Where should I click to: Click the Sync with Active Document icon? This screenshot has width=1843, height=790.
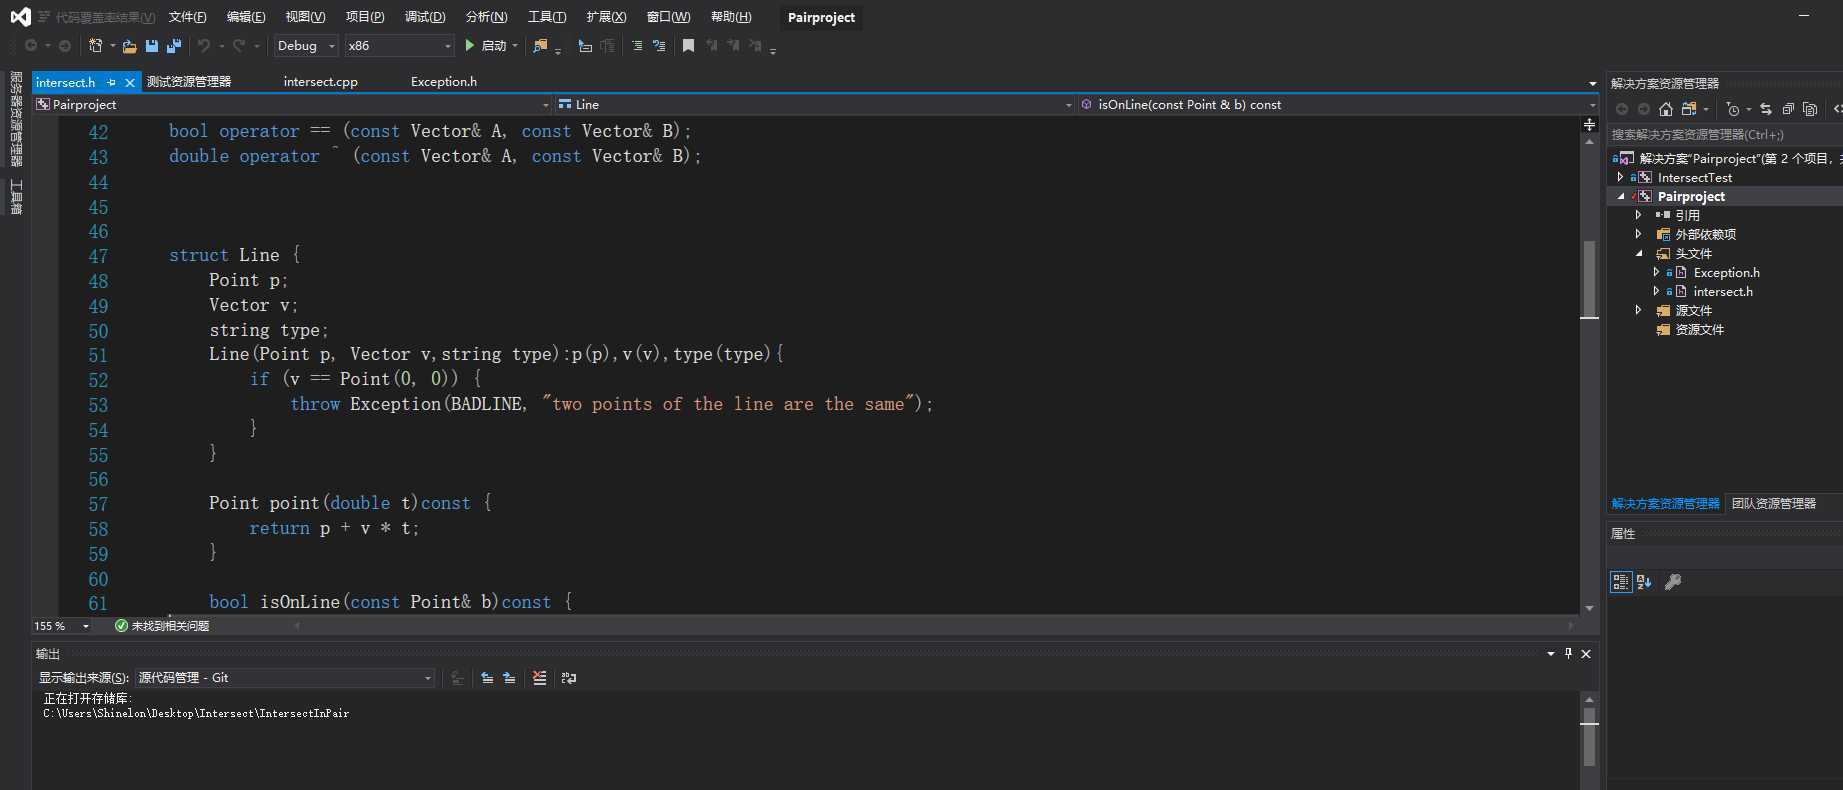tap(1765, 109)
